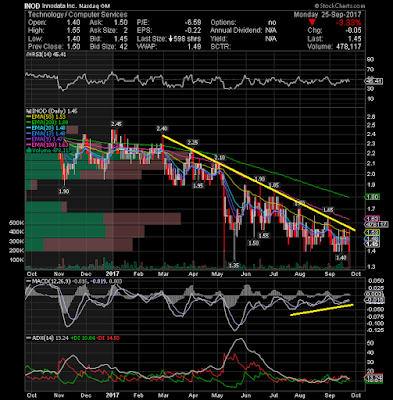
Task: Select the EMA(200) green legend entry
Action: pos(48,122)
